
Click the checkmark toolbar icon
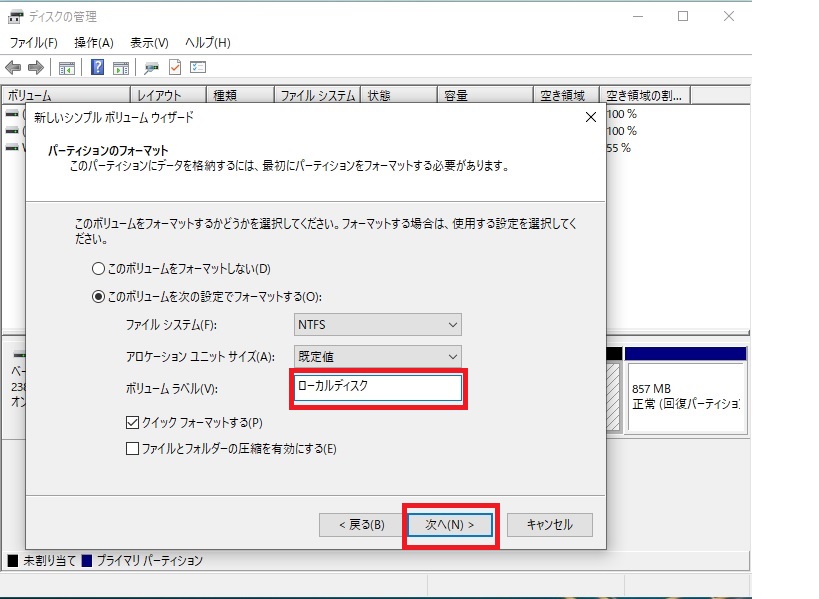[174, 67]
